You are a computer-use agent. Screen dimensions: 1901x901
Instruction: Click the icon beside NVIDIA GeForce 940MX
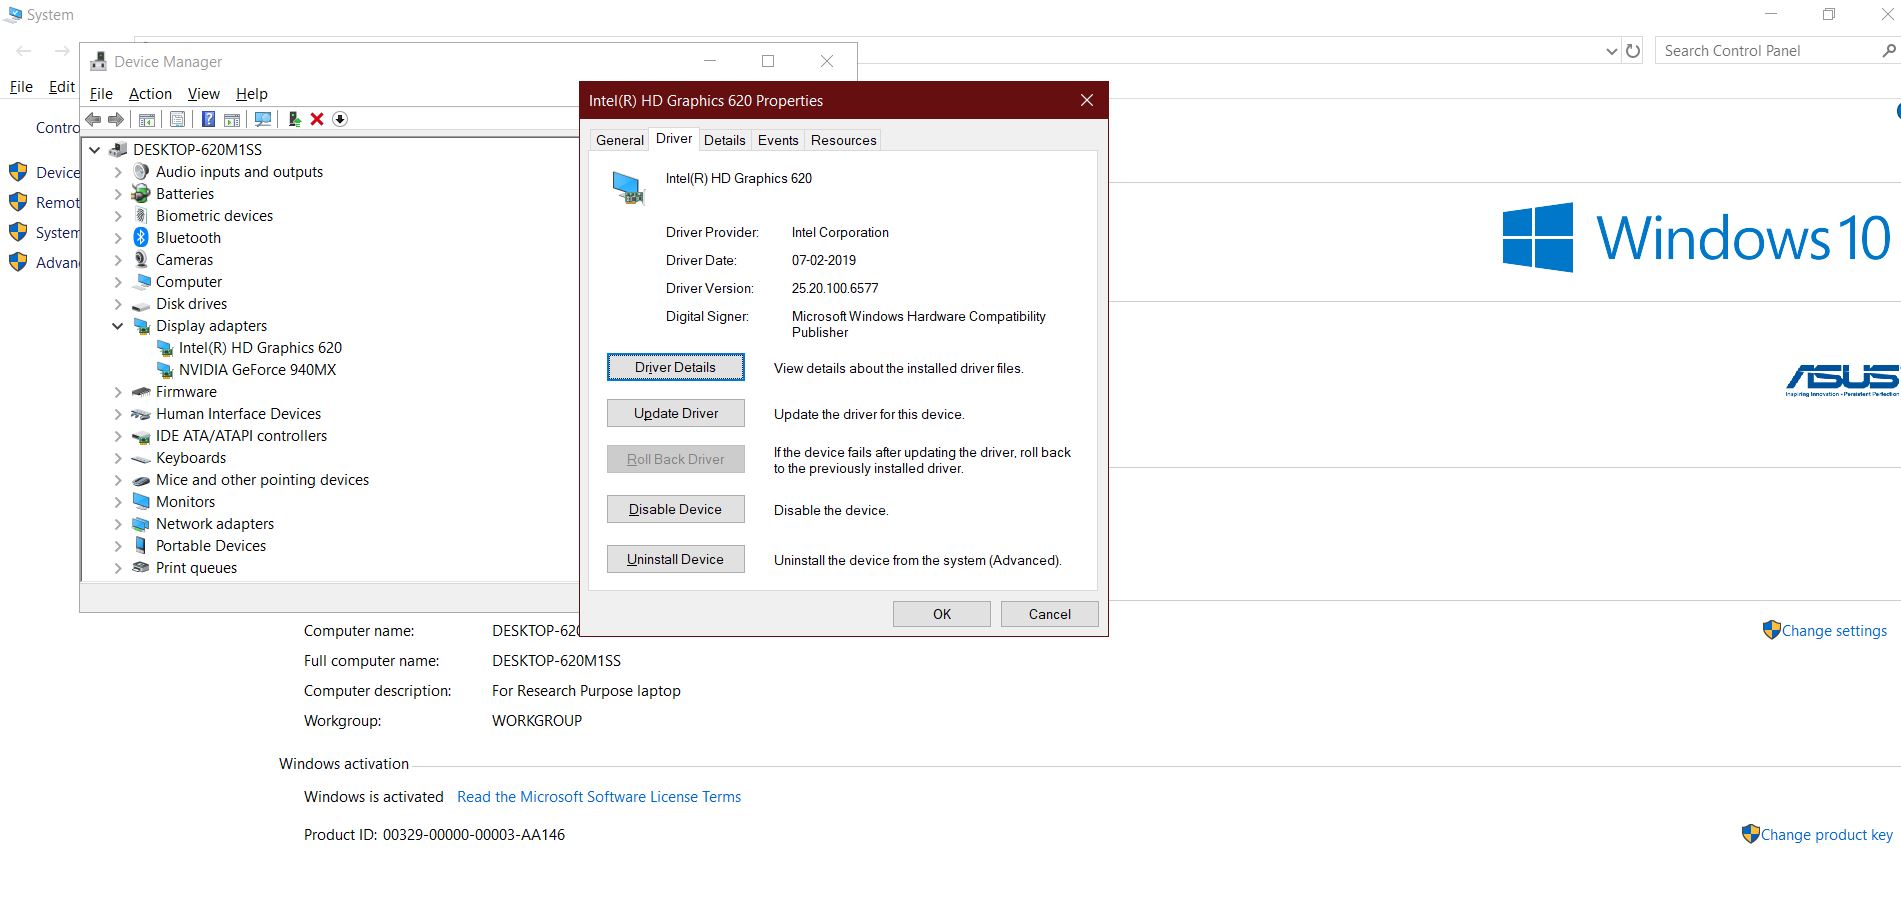[165, 370]
